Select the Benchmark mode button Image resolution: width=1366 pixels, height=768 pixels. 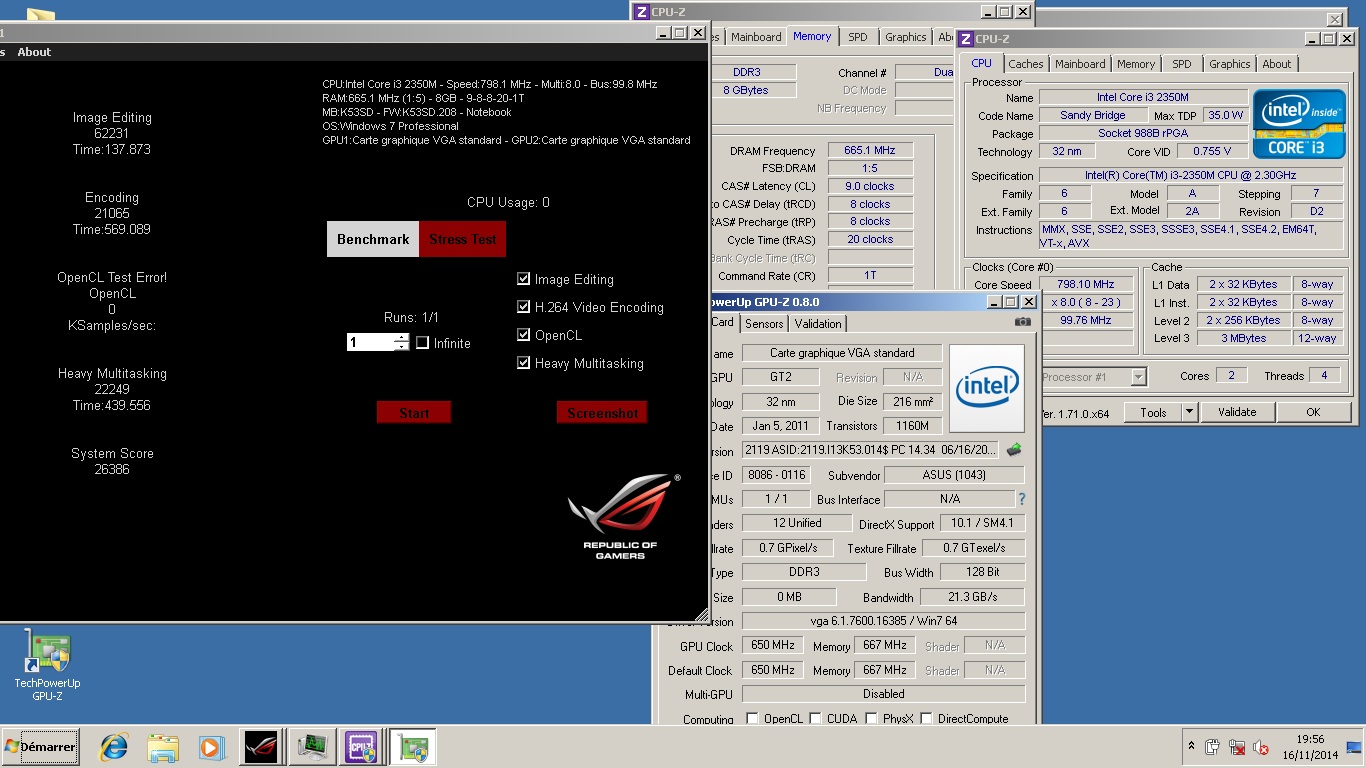point(373,239)
